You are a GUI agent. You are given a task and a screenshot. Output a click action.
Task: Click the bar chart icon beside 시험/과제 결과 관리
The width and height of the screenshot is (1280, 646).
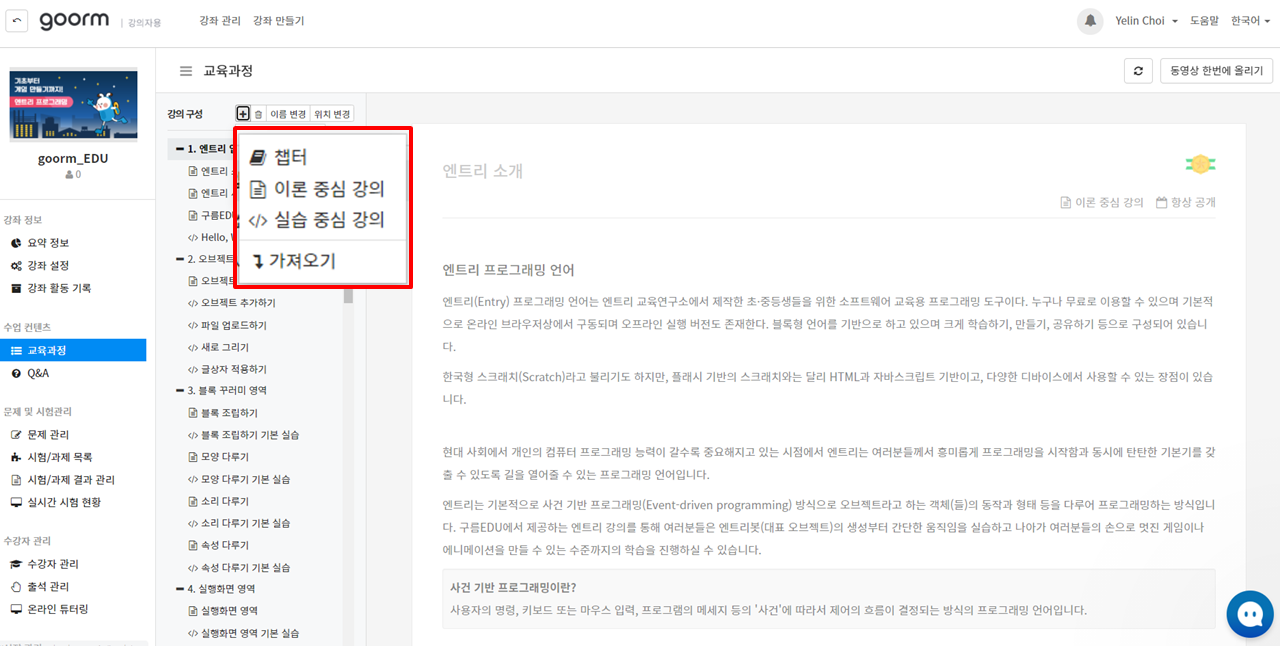tap(16, 480)
